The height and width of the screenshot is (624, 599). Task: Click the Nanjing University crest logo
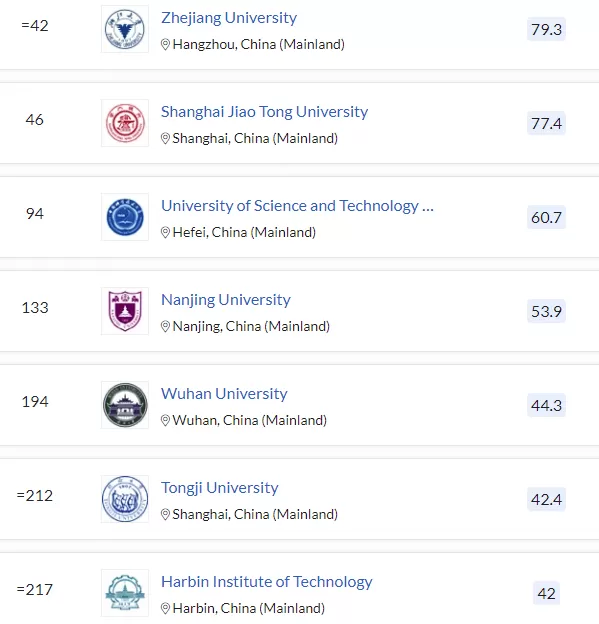125,311
